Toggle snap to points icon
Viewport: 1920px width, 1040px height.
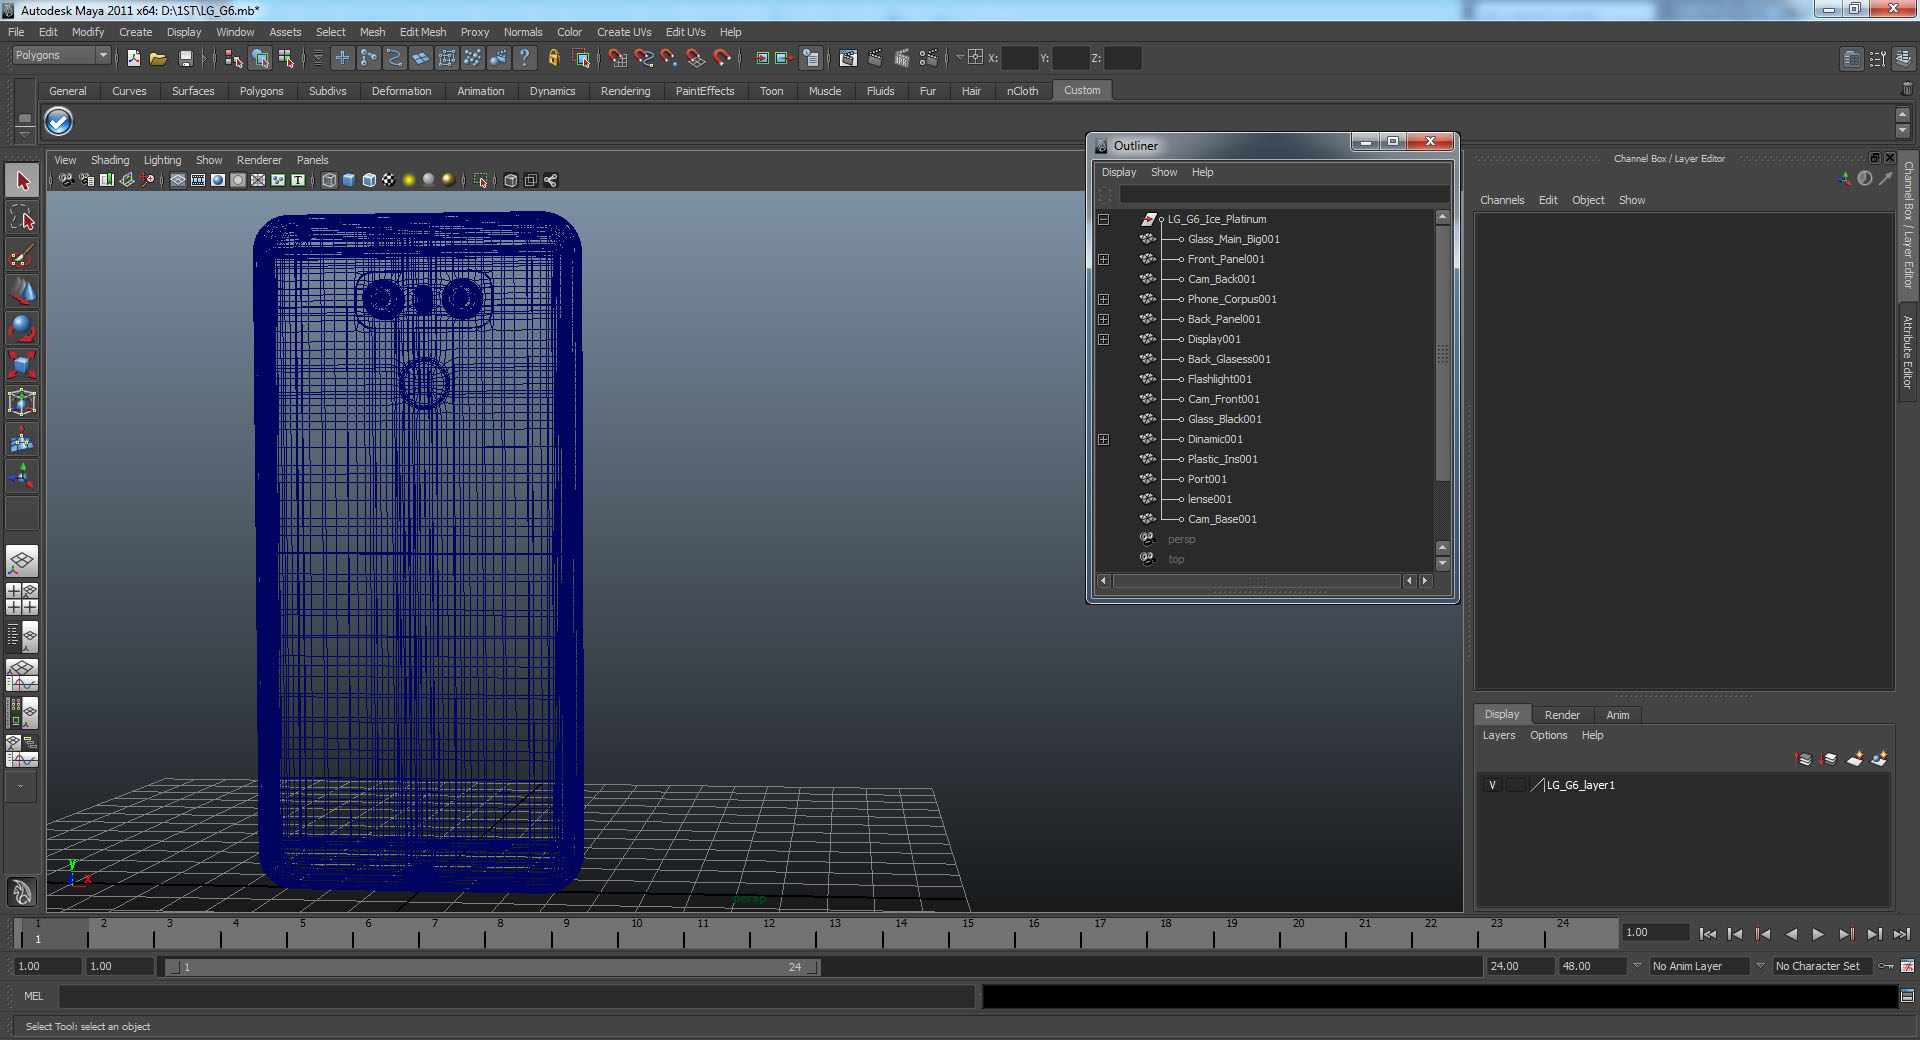[x=670, y=58]
